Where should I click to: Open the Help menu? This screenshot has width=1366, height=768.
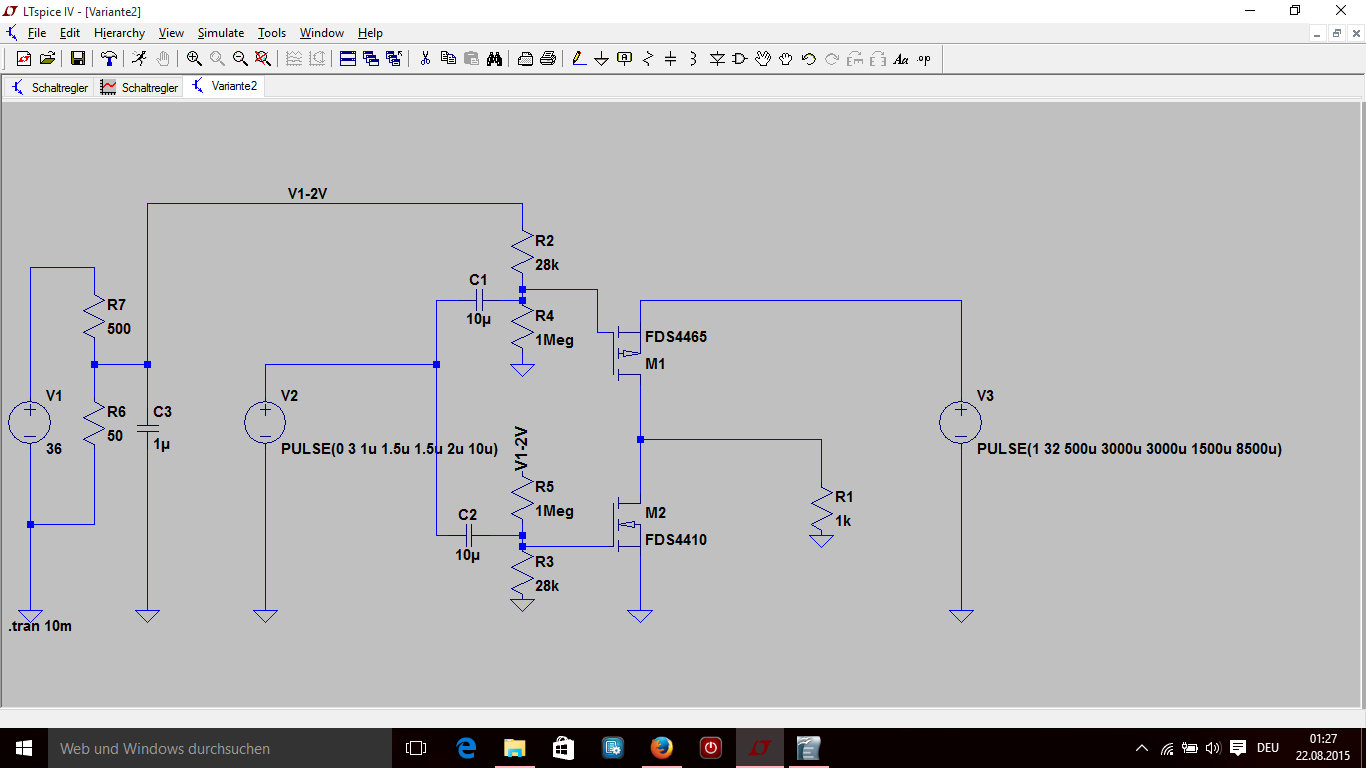[370, 33]
